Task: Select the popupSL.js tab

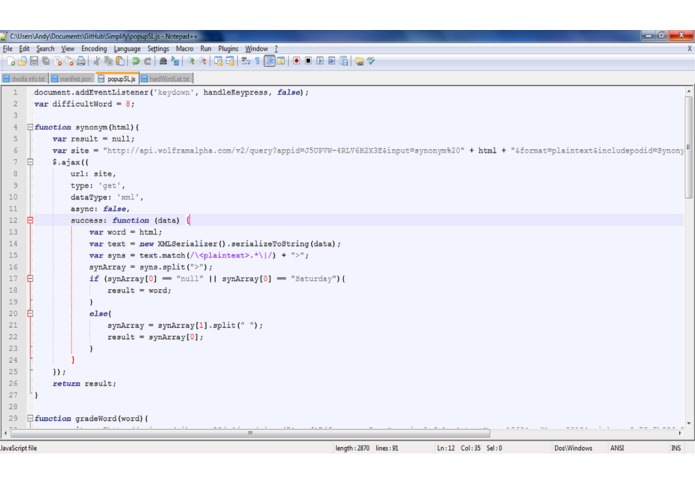Action: click(117, 78)
